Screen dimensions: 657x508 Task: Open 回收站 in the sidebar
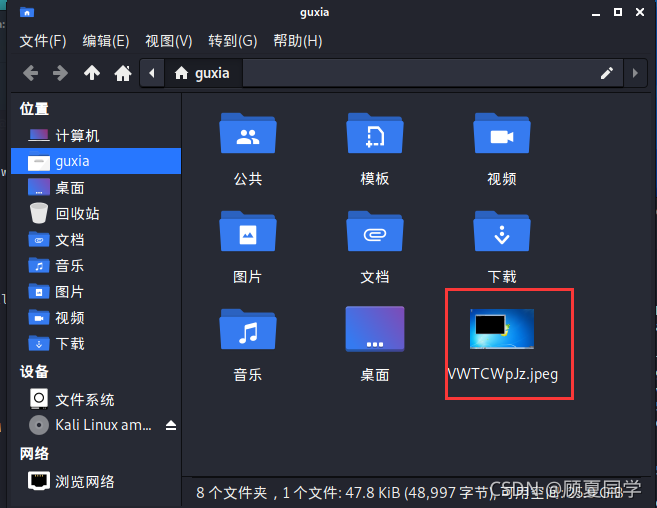96,213
